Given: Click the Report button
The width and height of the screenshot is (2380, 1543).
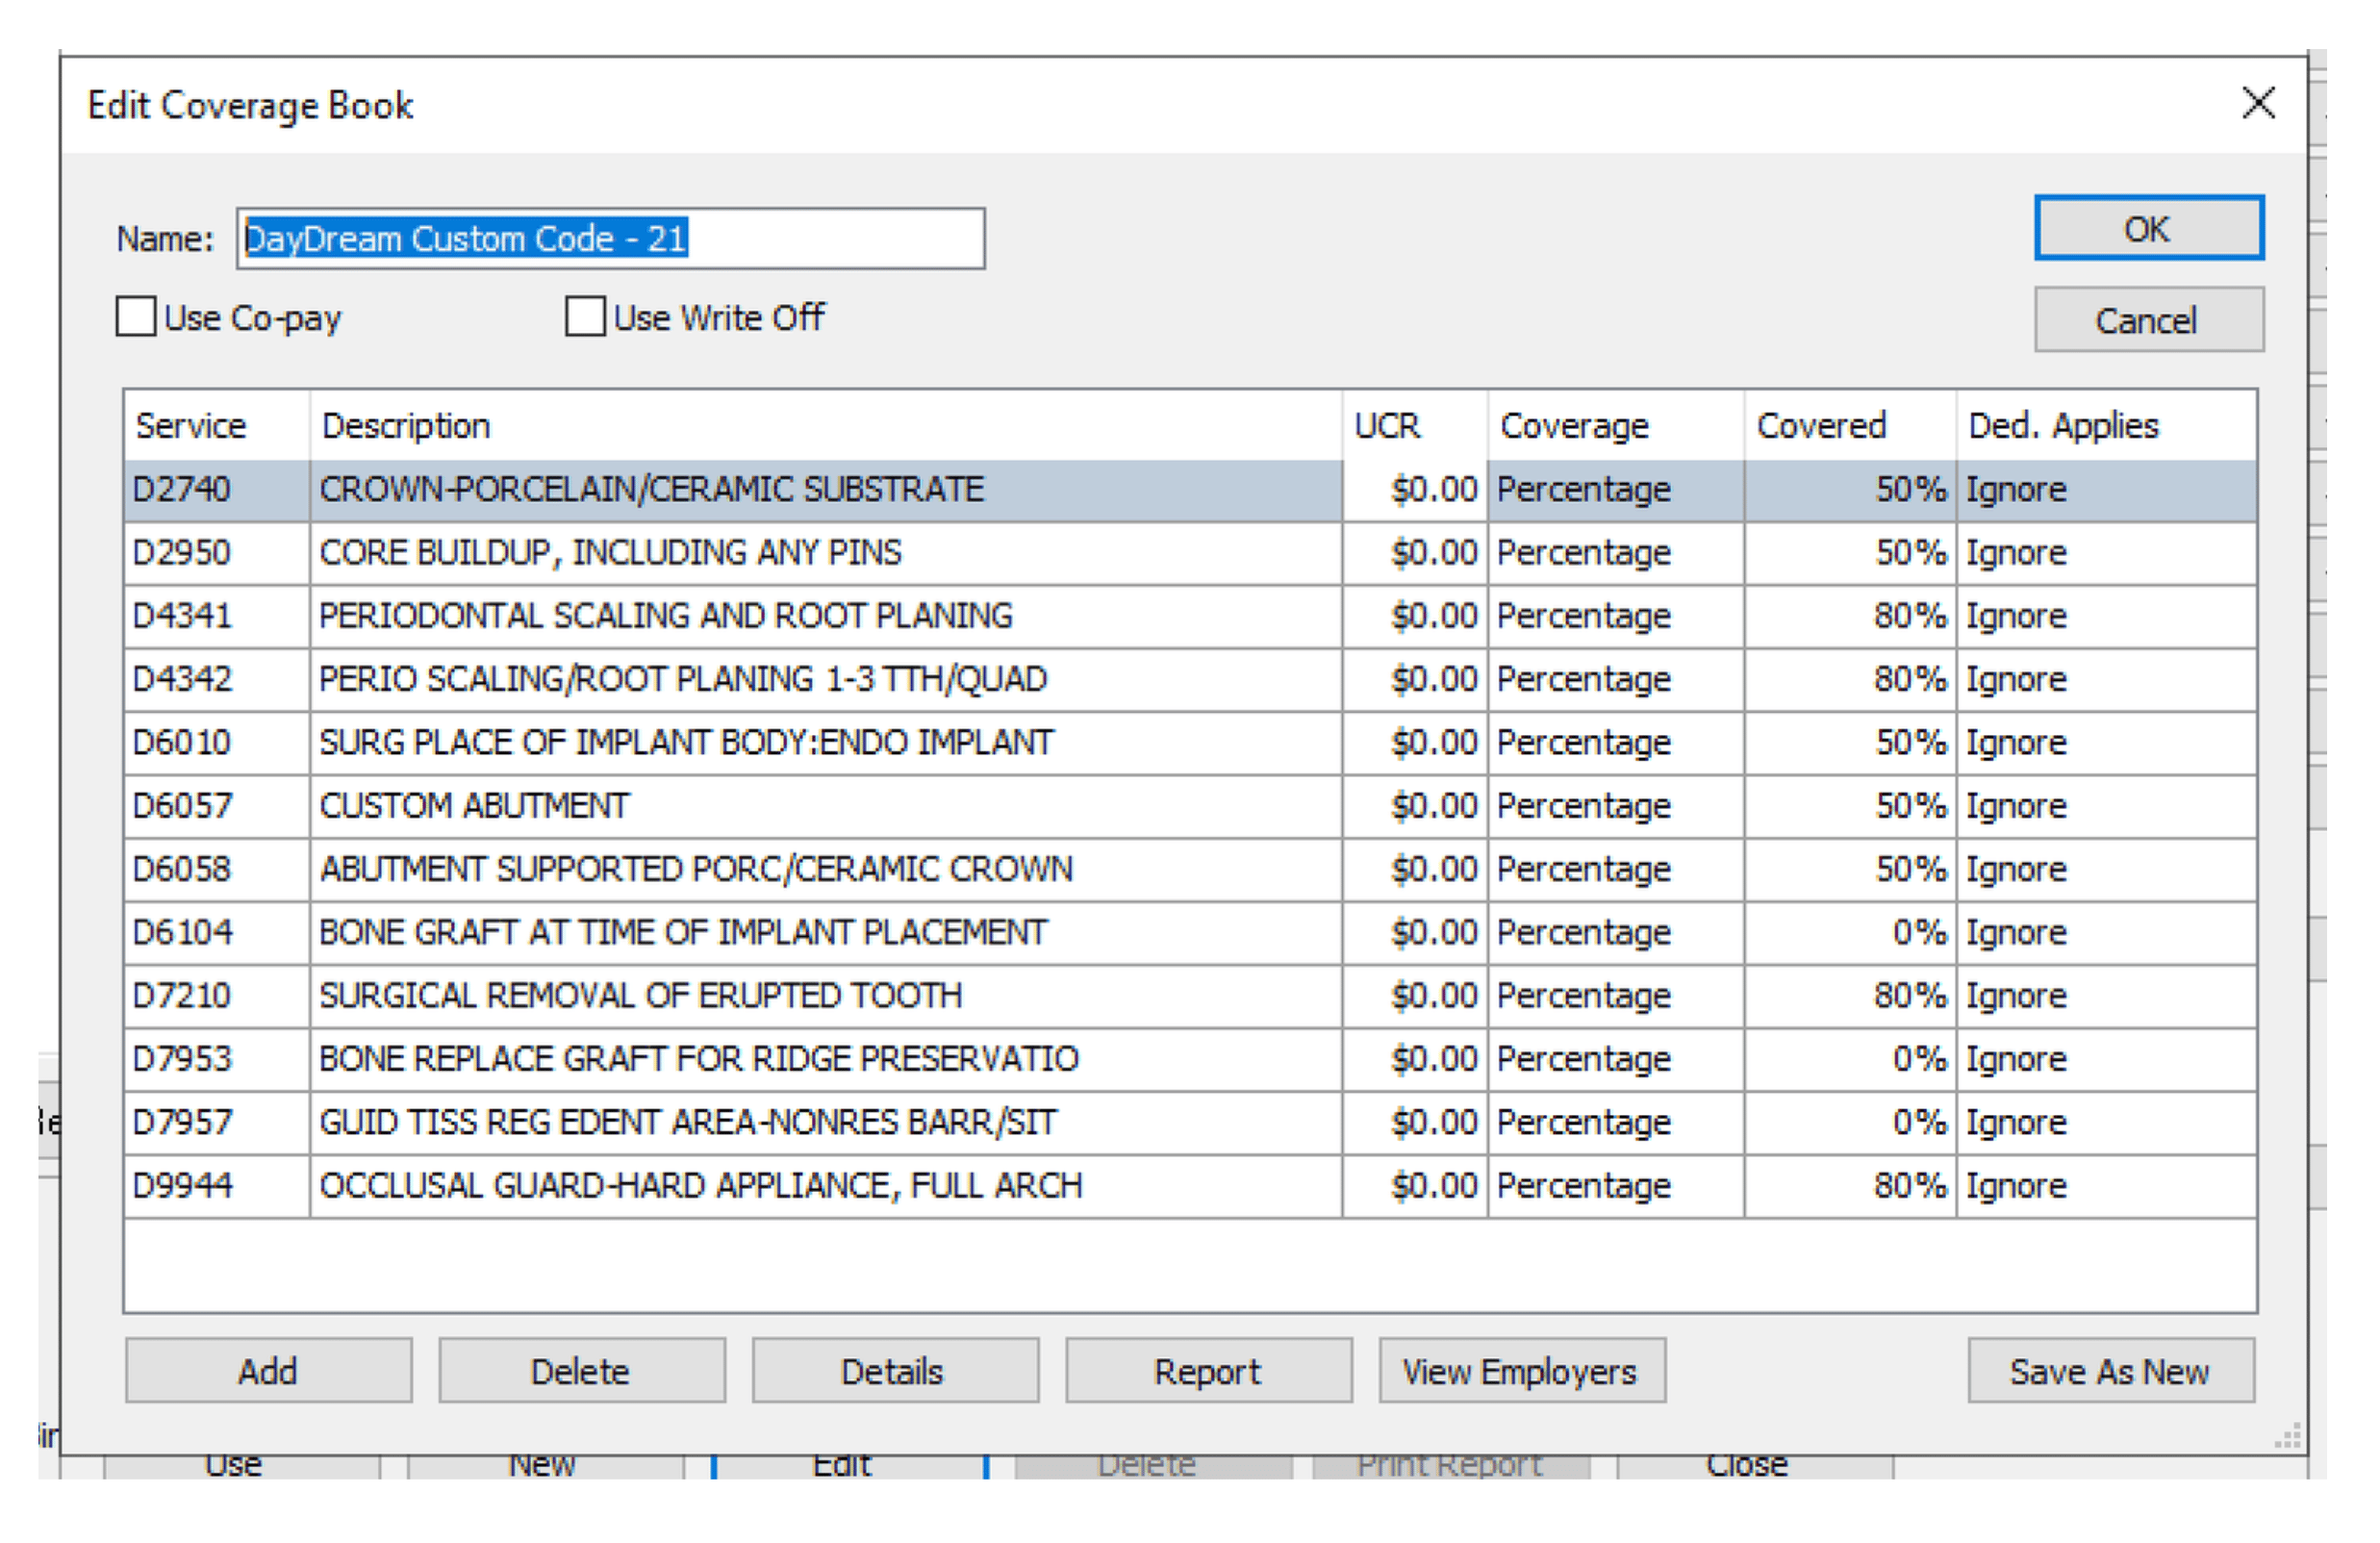Looking at the screenshot, I should point(1209,1370).
